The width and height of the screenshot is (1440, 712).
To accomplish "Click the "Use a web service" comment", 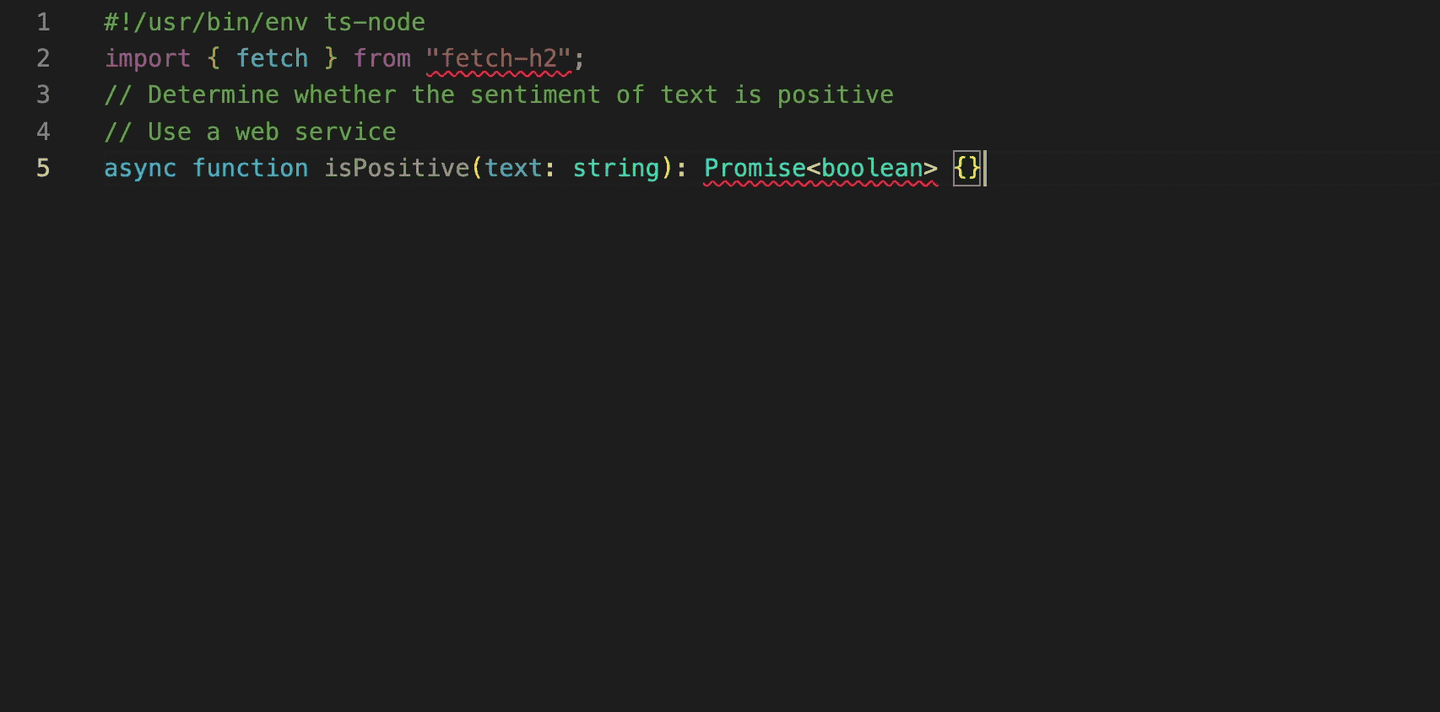I will (250, 131).
